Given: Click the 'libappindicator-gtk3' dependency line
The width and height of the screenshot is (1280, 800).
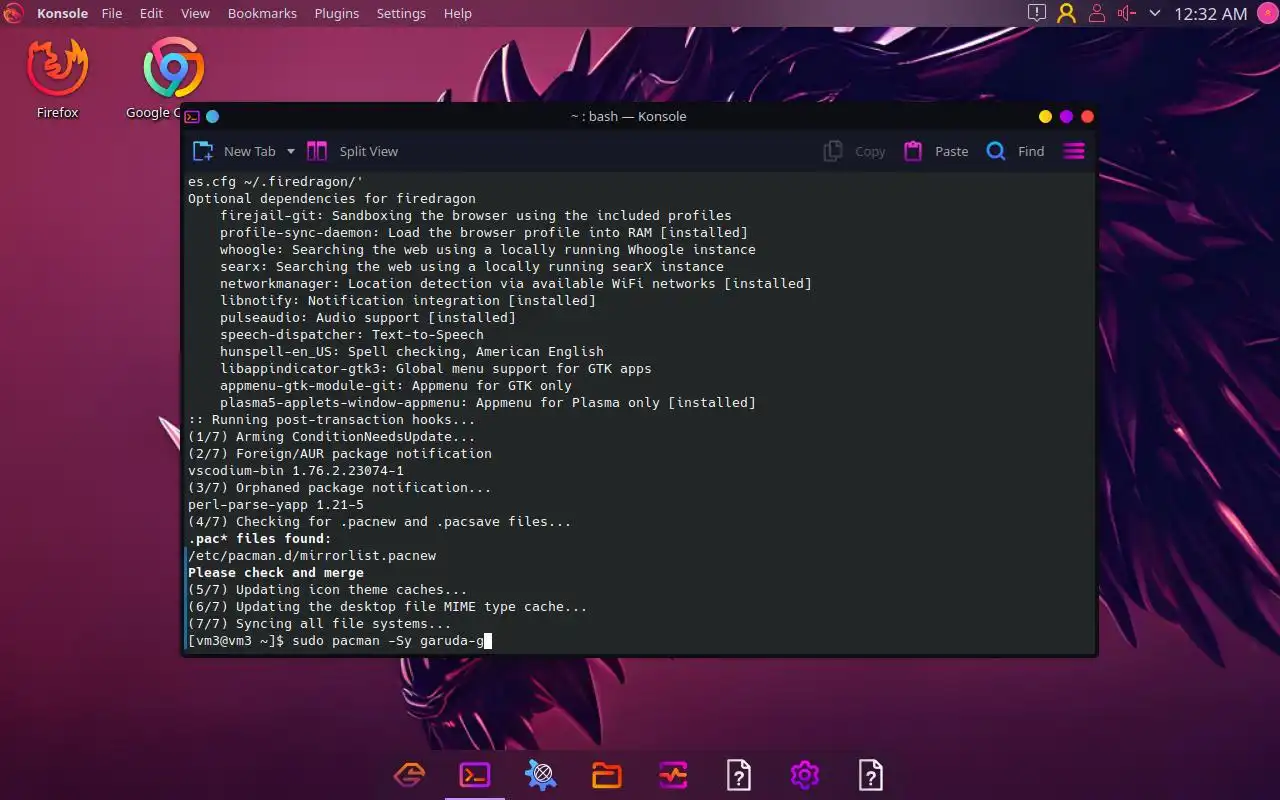Looking at the screenshot, I should 436,368.
